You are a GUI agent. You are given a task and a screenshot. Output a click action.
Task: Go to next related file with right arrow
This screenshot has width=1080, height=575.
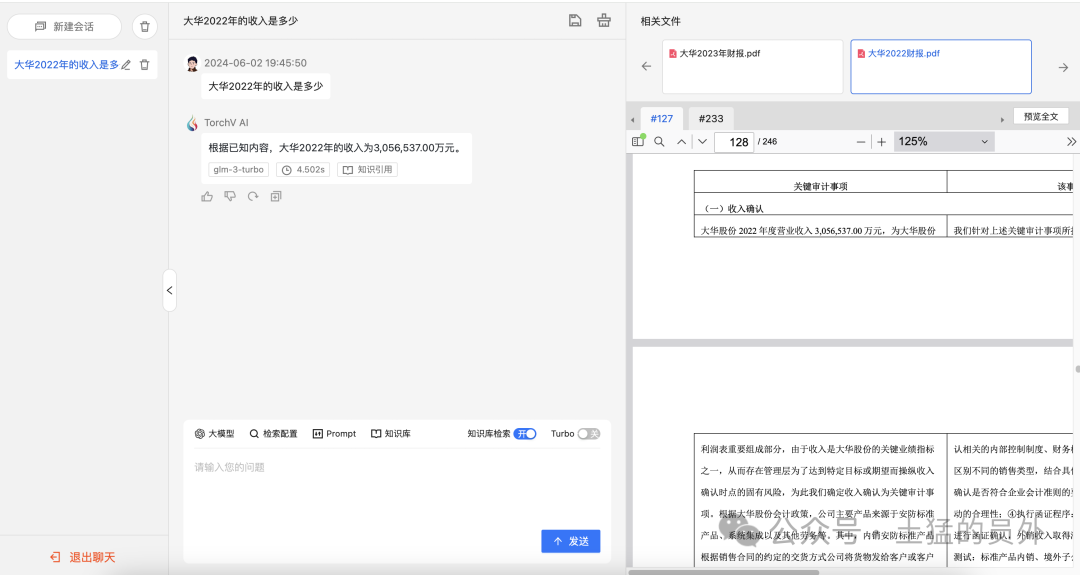coord(1063,67)
